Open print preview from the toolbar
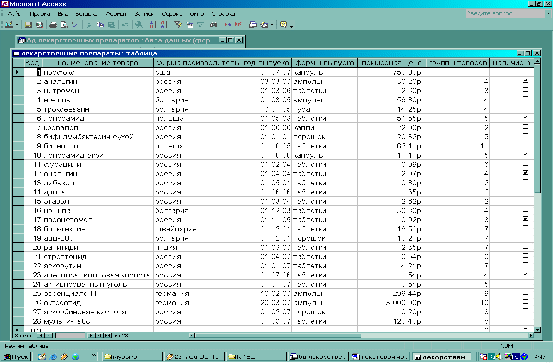The image size is (554, 363). 64,25
